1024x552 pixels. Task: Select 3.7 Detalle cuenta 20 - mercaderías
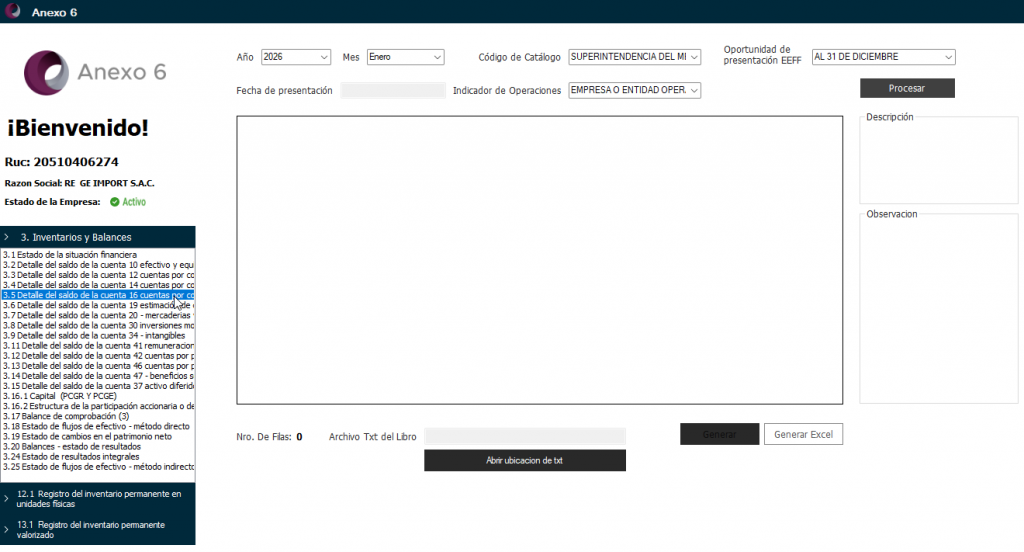(x=98, y=316)
